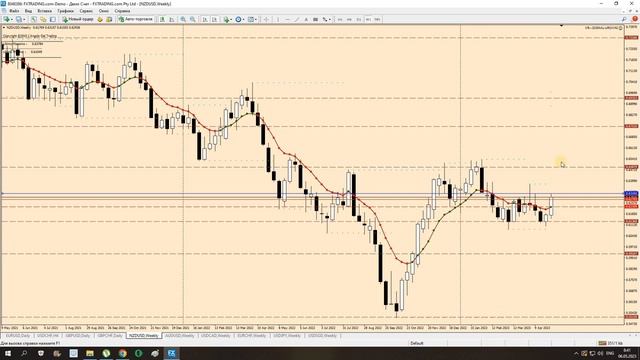Open the Вид menu
Viewport: 640px width, 360px height.
point(28,11)
